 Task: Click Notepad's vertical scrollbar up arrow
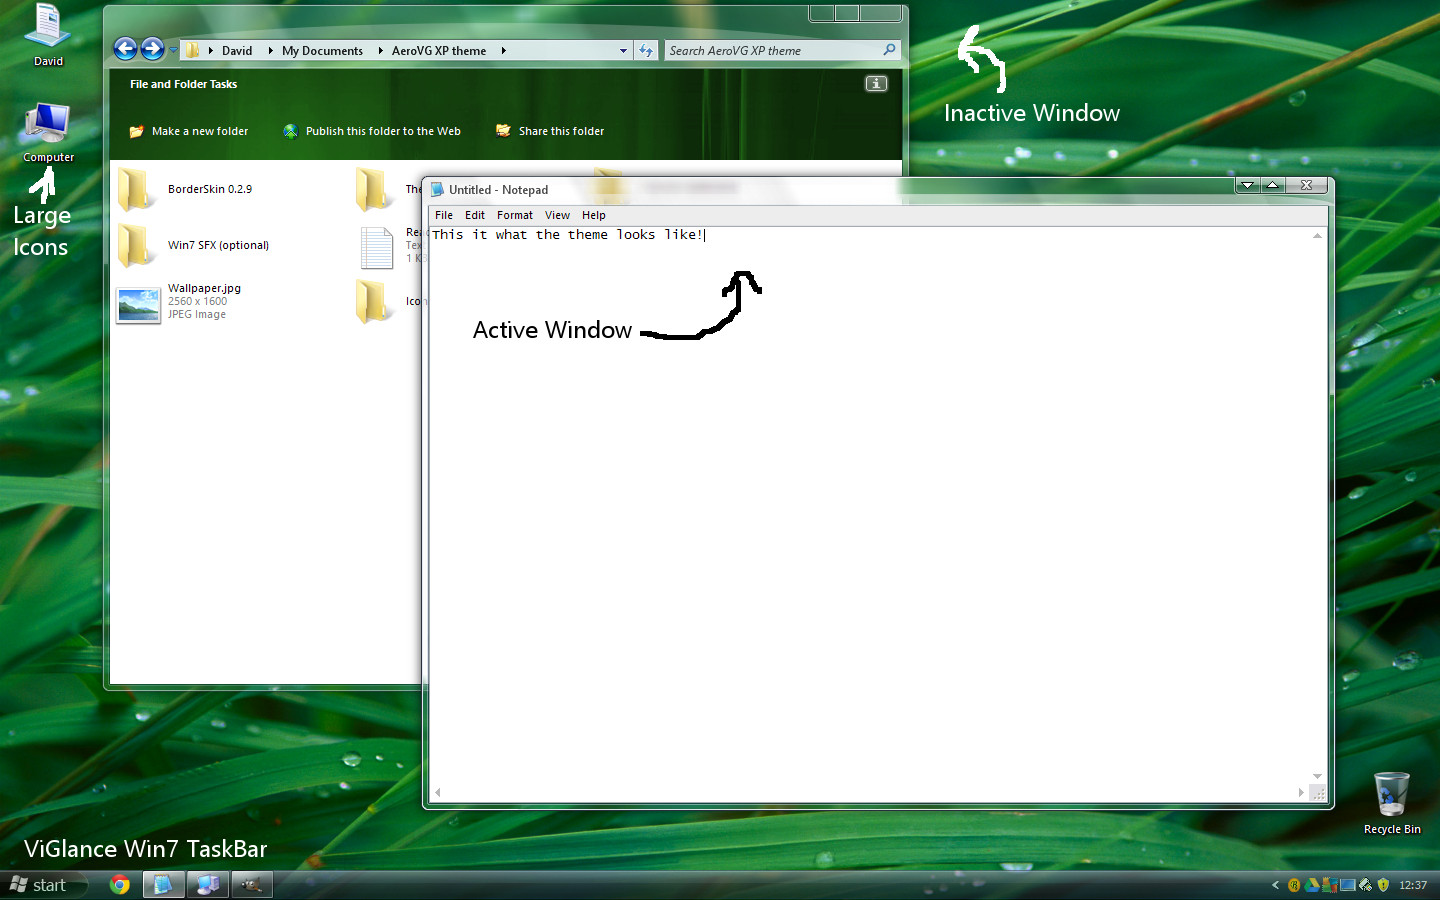tap(1317, 236)
